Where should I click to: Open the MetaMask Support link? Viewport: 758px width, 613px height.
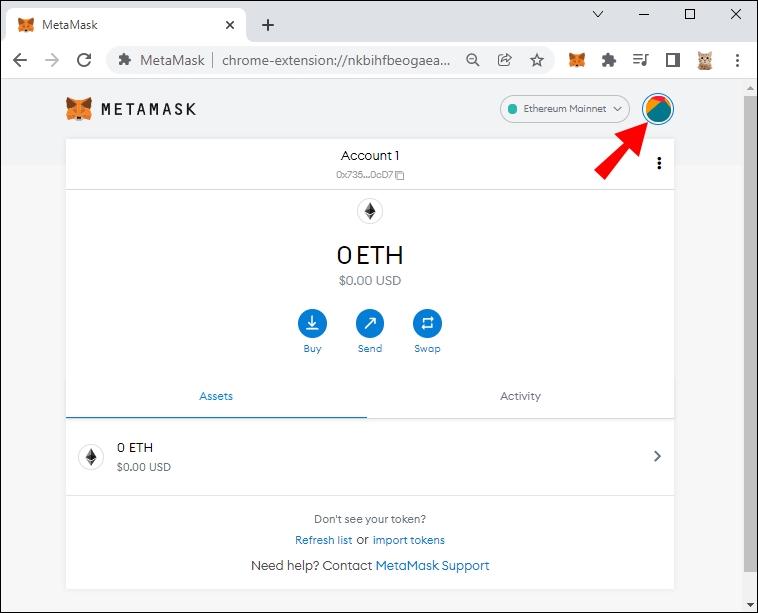[432, 566]
